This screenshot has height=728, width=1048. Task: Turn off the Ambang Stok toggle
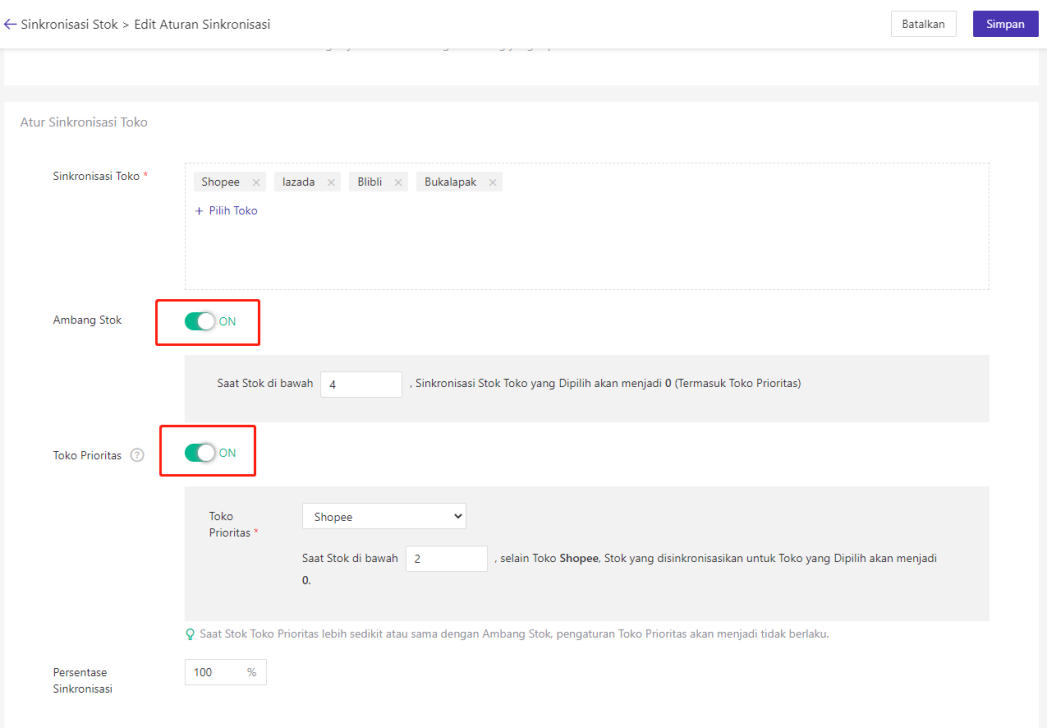[x=201, y=321]
